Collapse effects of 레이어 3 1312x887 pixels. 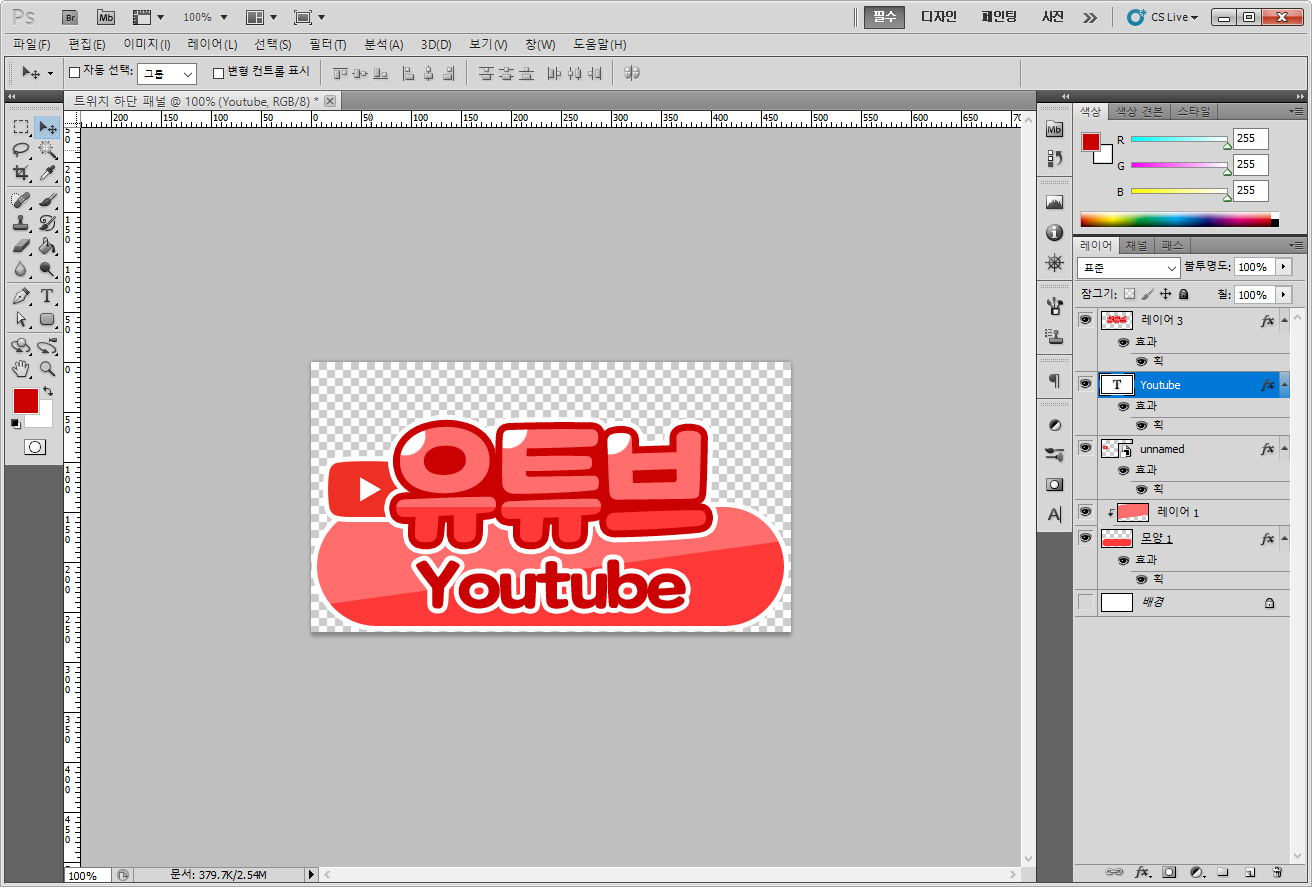tap(1284, 320)
